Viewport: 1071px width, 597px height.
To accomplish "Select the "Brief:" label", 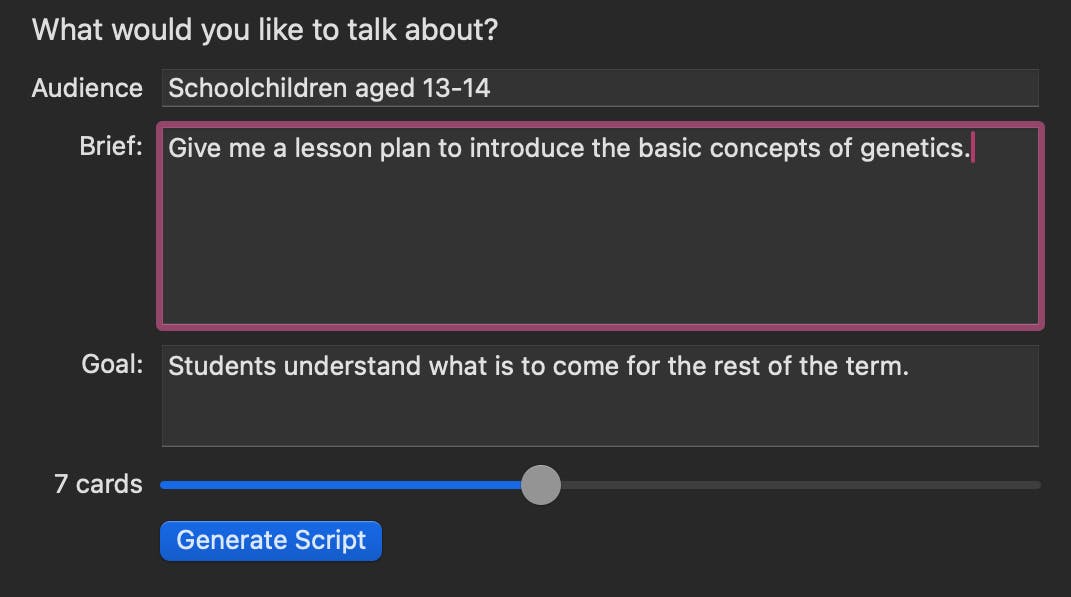I will 111,147.
